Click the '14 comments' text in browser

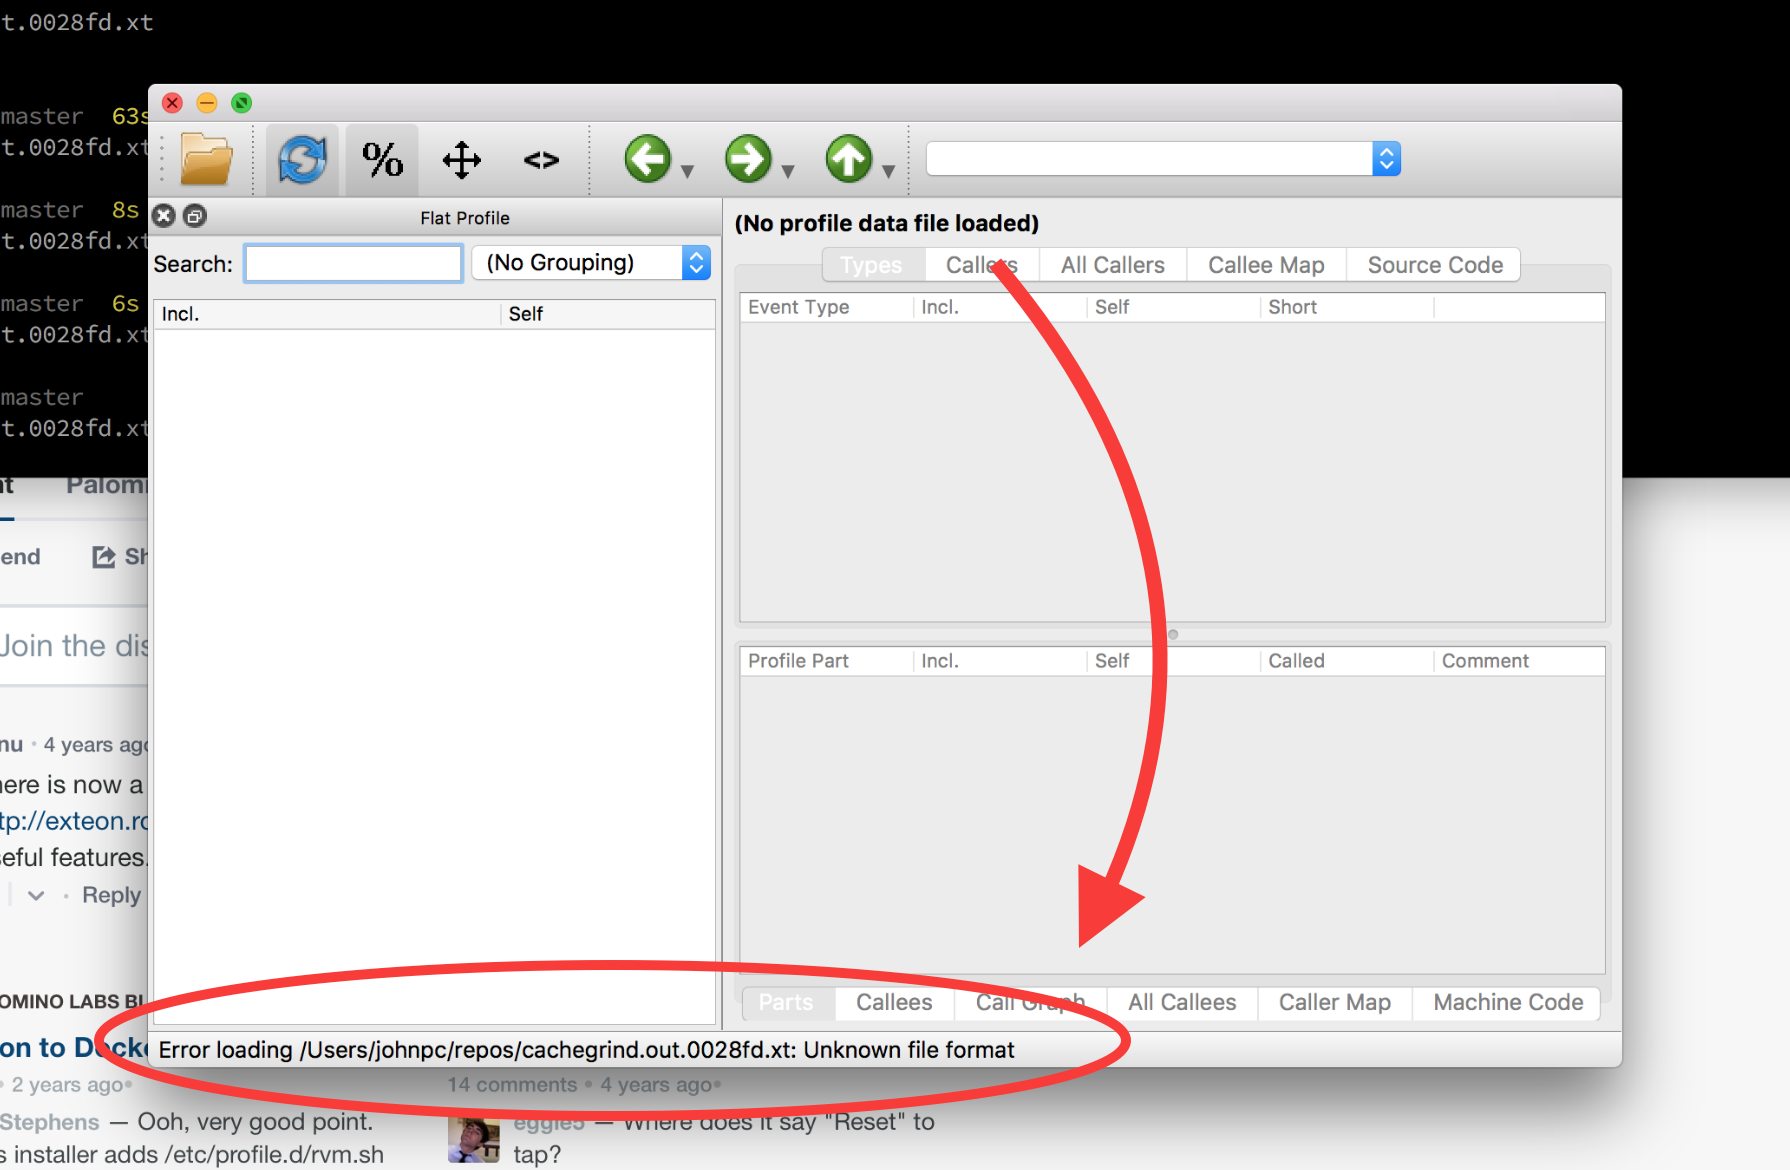(512, 1085)
